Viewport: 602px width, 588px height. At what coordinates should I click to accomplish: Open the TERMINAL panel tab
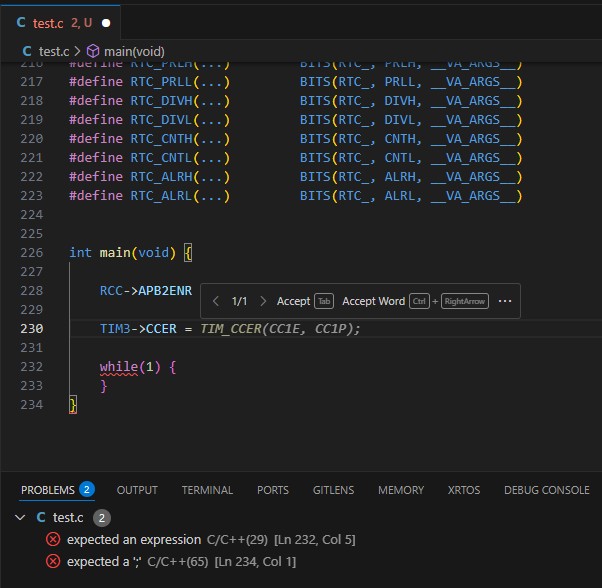pos(207,490)
